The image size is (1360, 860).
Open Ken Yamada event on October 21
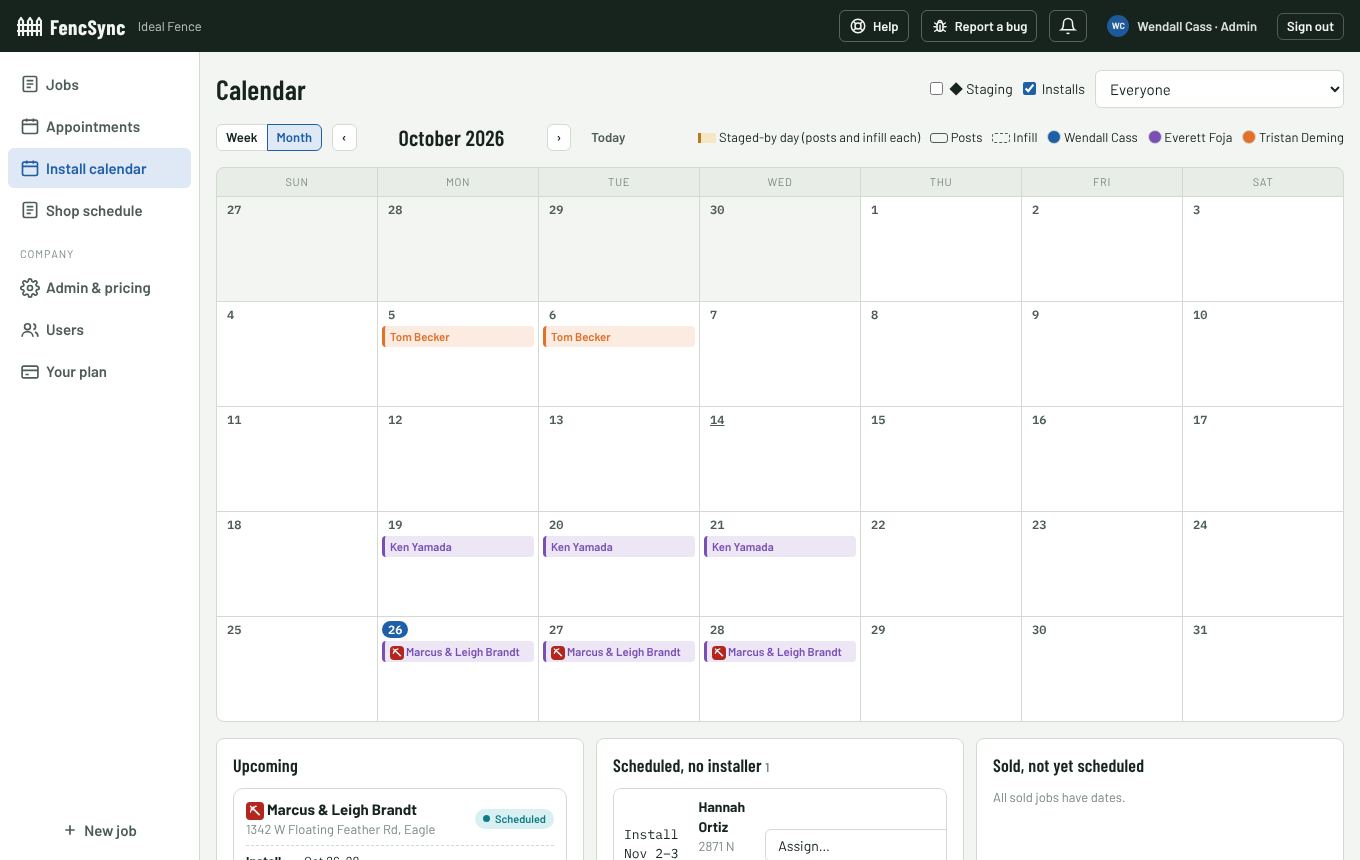pos(780,547)
